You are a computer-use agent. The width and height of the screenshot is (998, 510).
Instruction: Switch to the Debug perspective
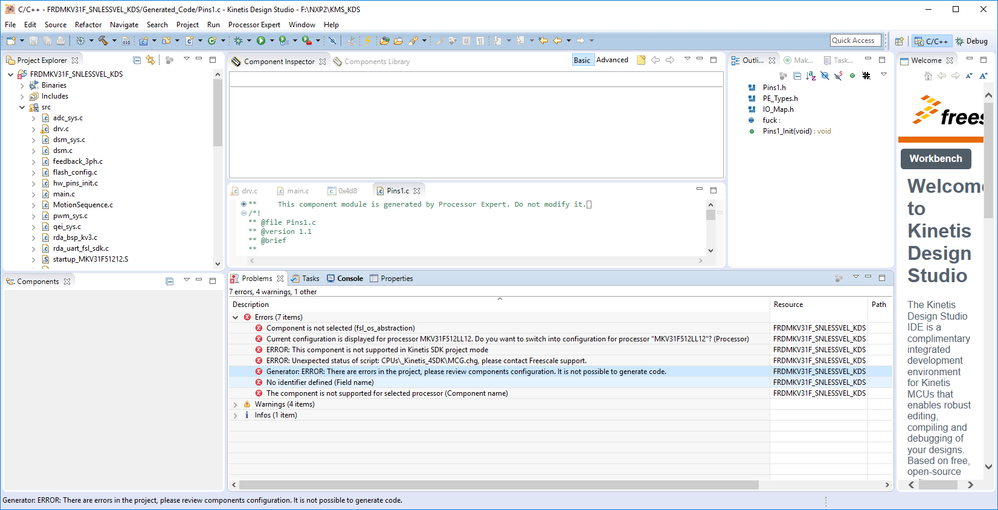pyautogui.click(x=971, y=41)
